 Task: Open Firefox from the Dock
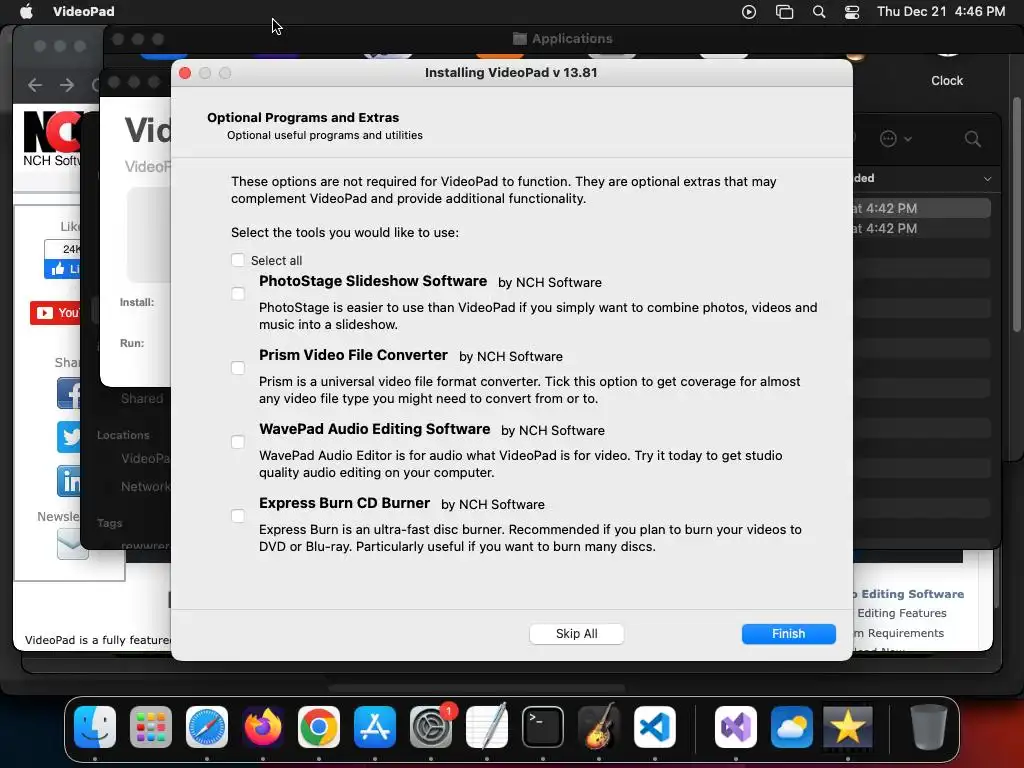tap(263, 727)
